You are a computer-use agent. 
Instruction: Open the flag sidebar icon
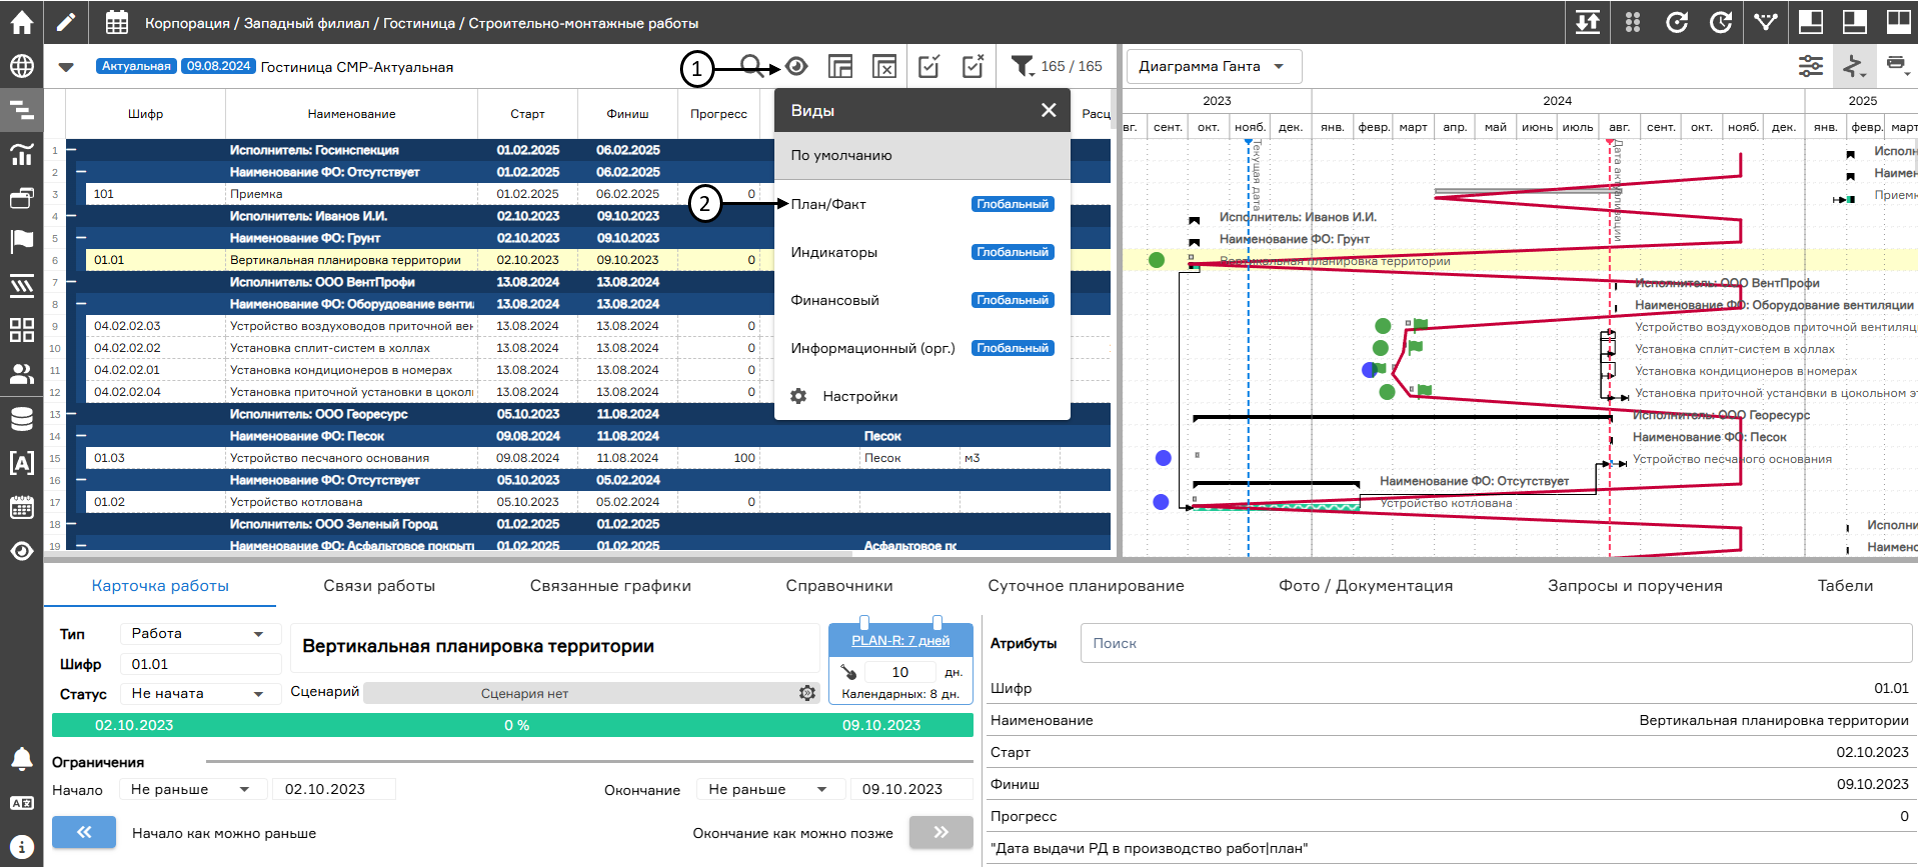[x=21, y=241]
